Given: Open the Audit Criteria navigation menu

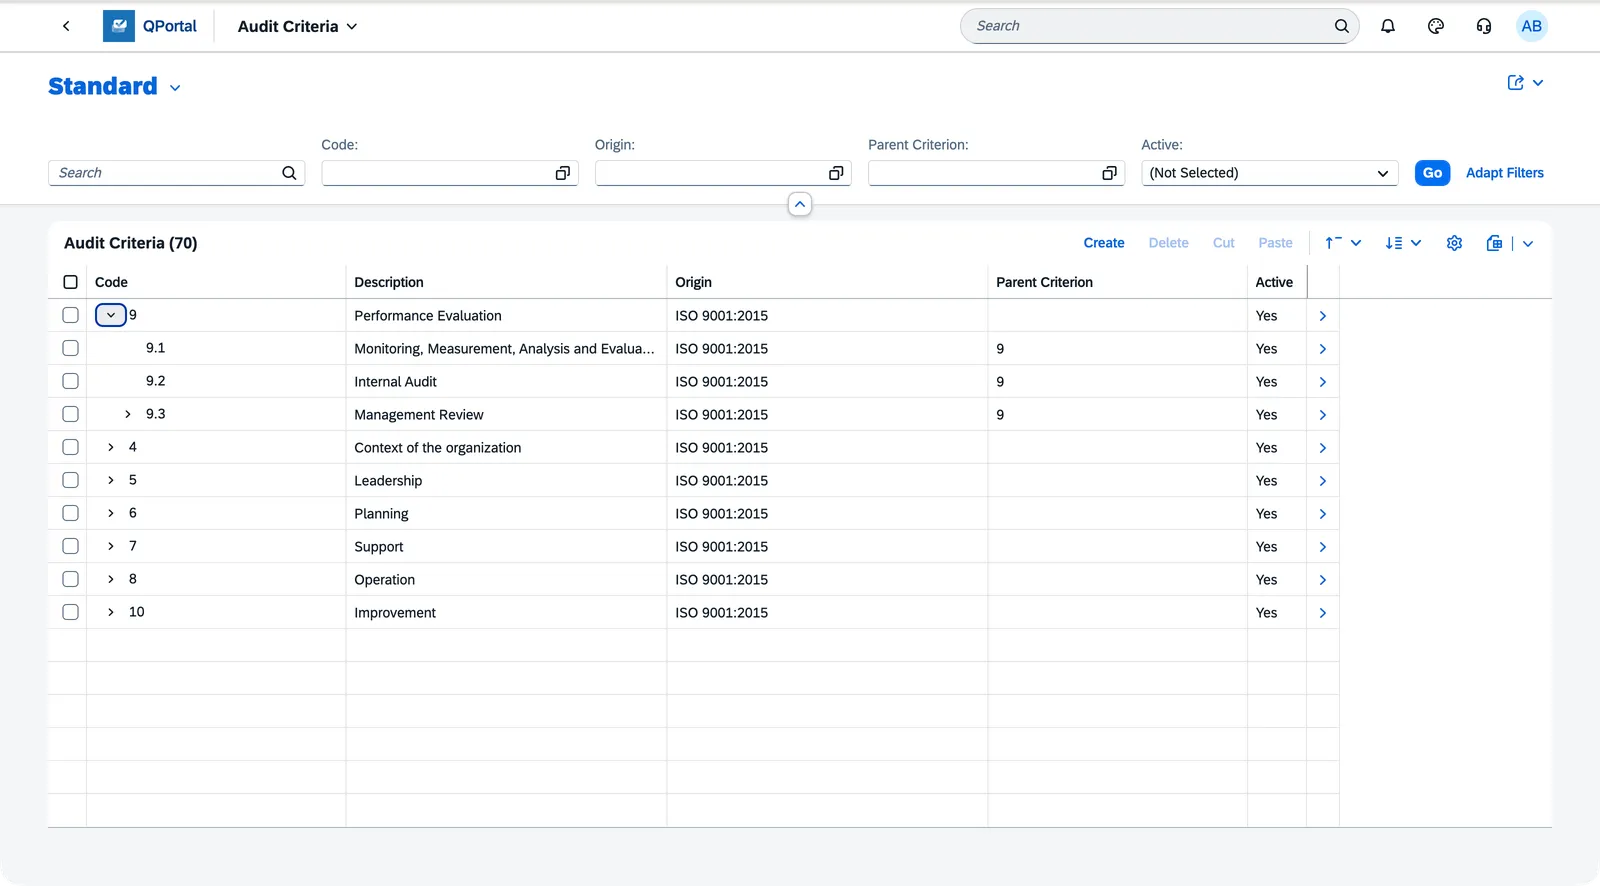Looking at the screenshot, I should tap(297, 26).
